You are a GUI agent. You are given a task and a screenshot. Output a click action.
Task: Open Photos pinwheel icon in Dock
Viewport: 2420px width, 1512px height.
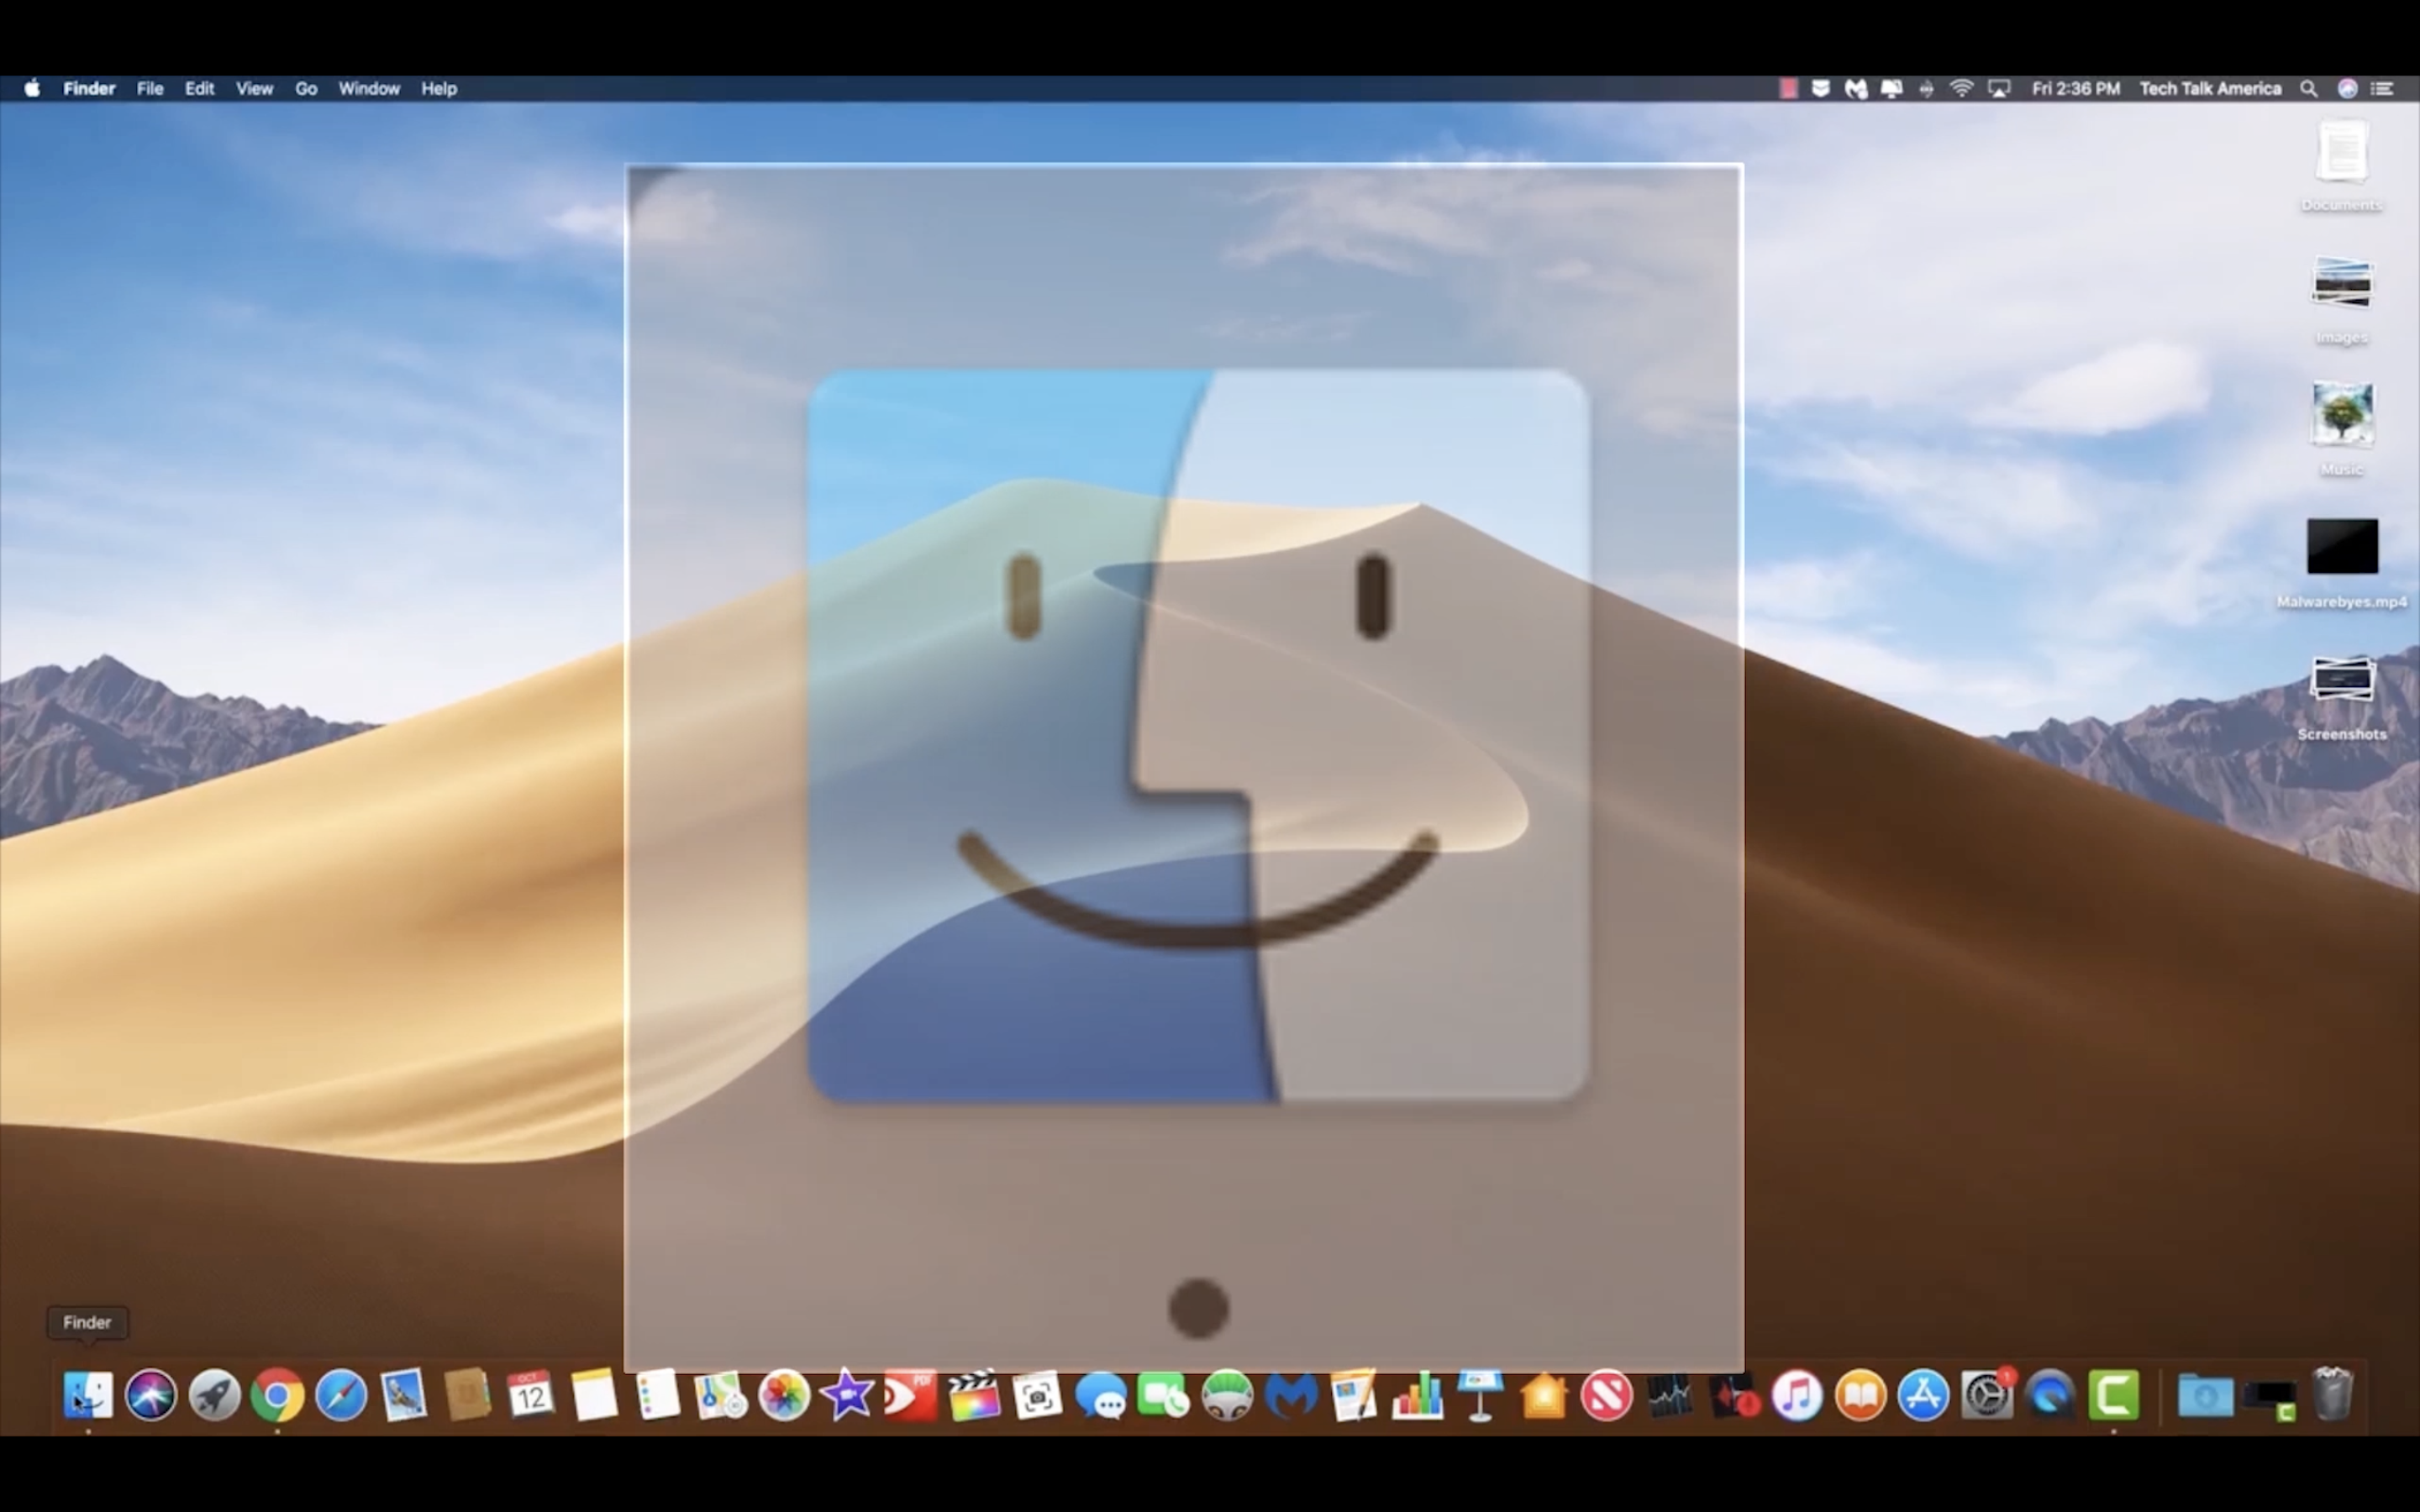click(784, 1395)
